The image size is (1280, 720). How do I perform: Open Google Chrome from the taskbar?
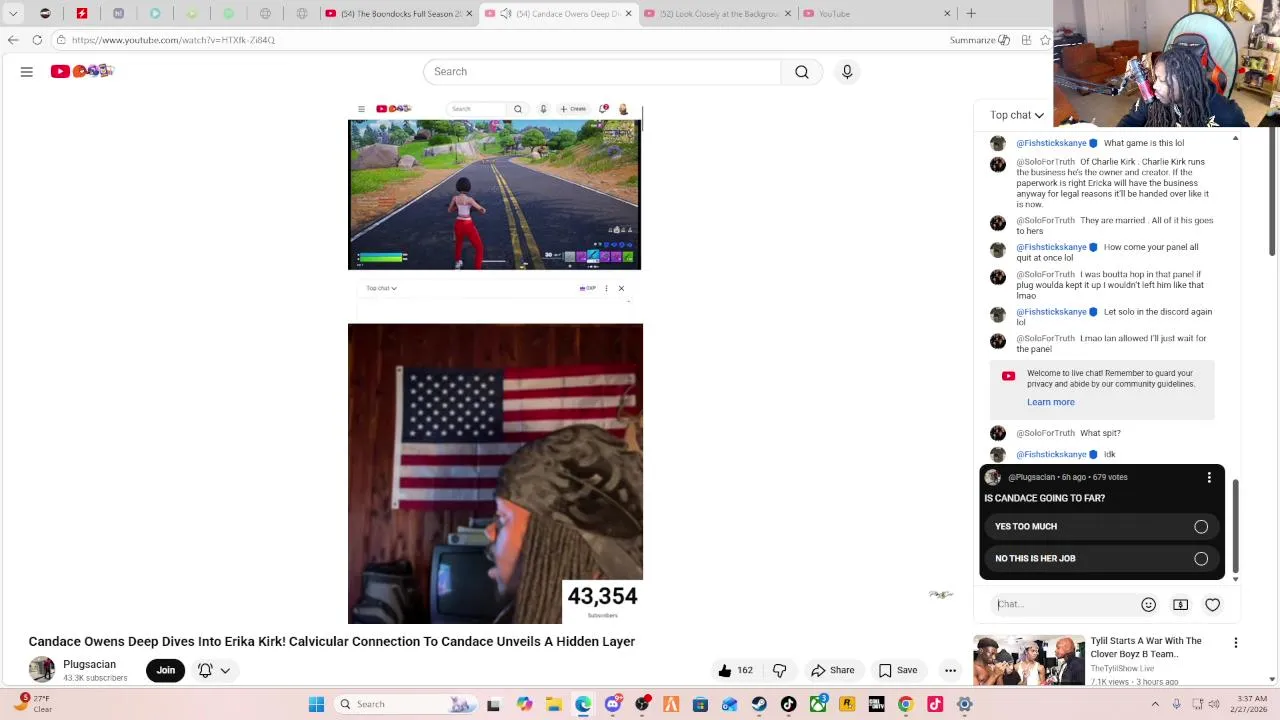[x=905, y=704]
